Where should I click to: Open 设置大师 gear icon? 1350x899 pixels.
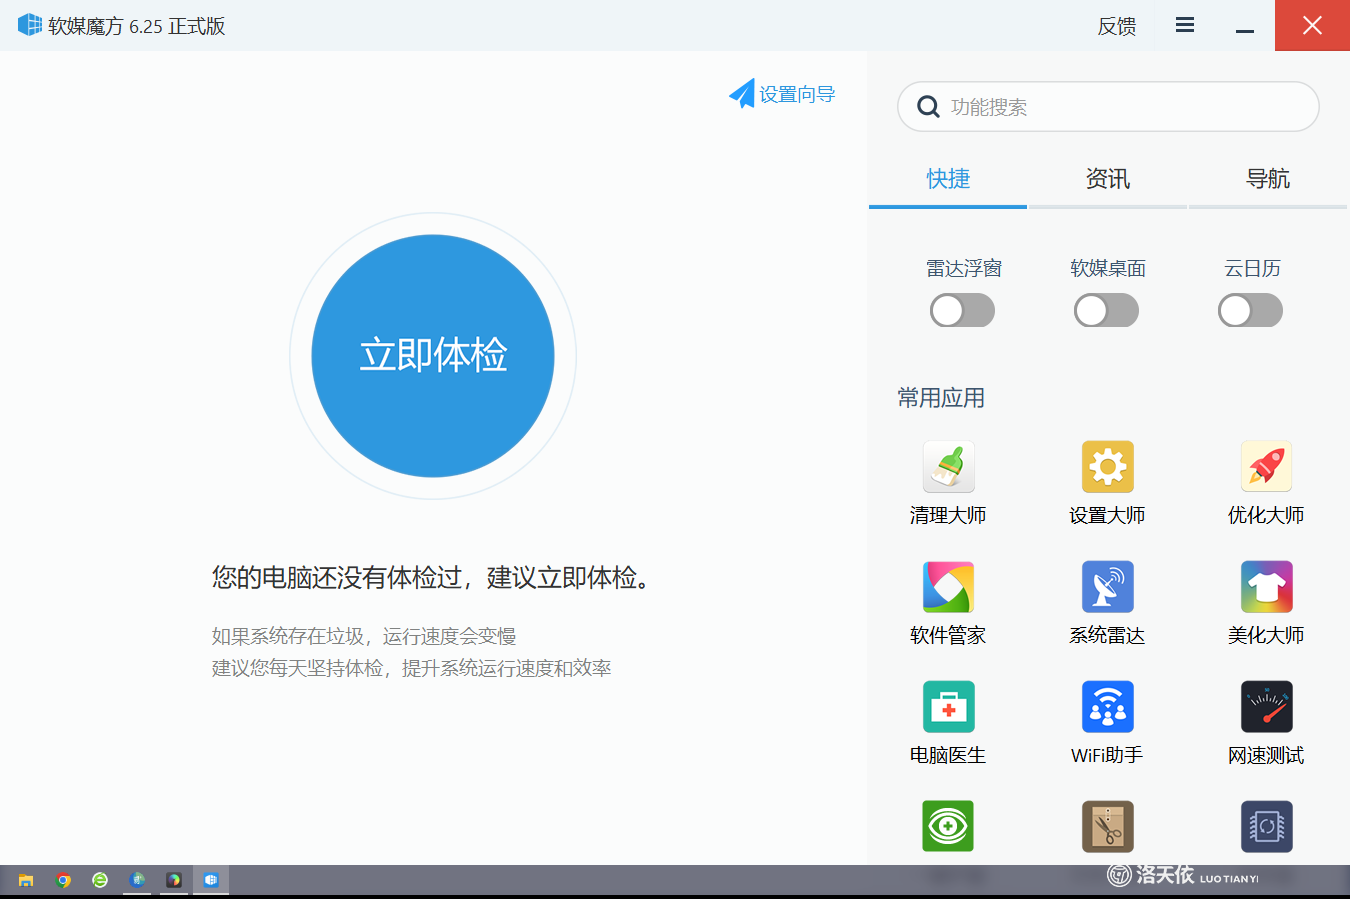[x=1107, y=466]
